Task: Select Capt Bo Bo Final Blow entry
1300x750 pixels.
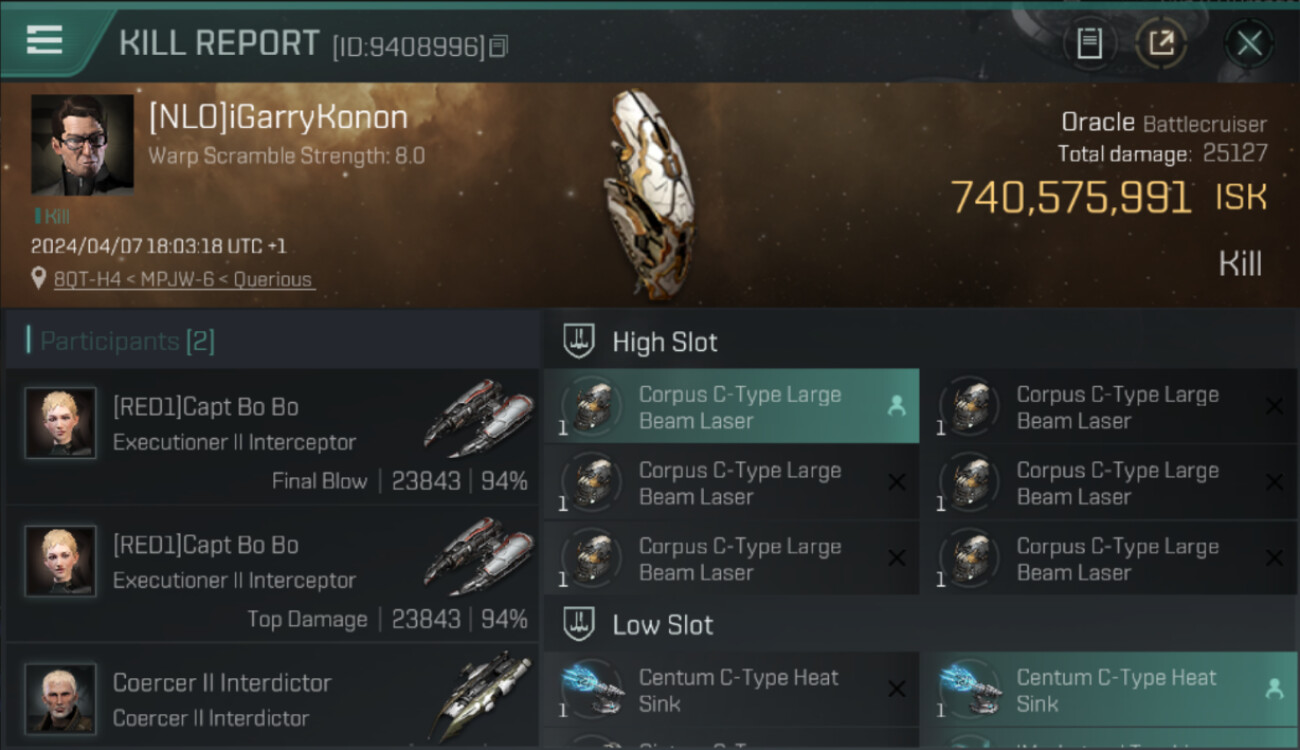Action: (x=272, y=437)
